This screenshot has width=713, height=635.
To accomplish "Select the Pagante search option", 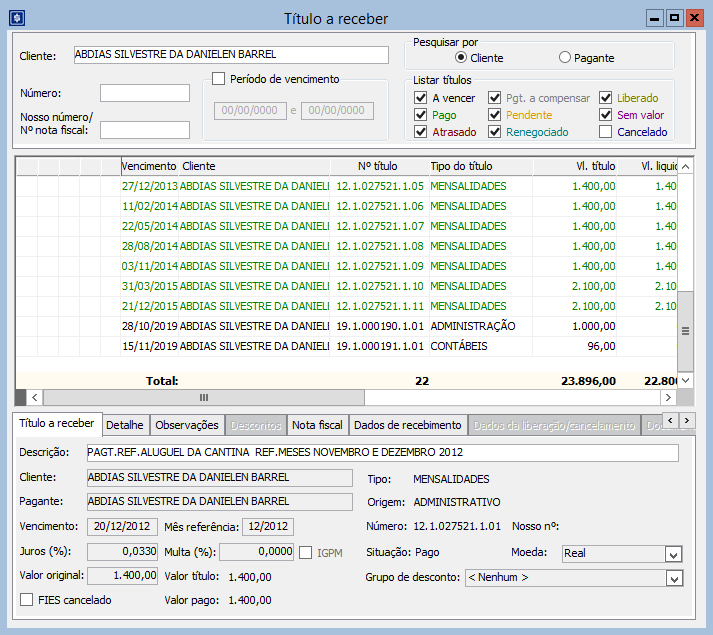I will [x=565, y=58].
